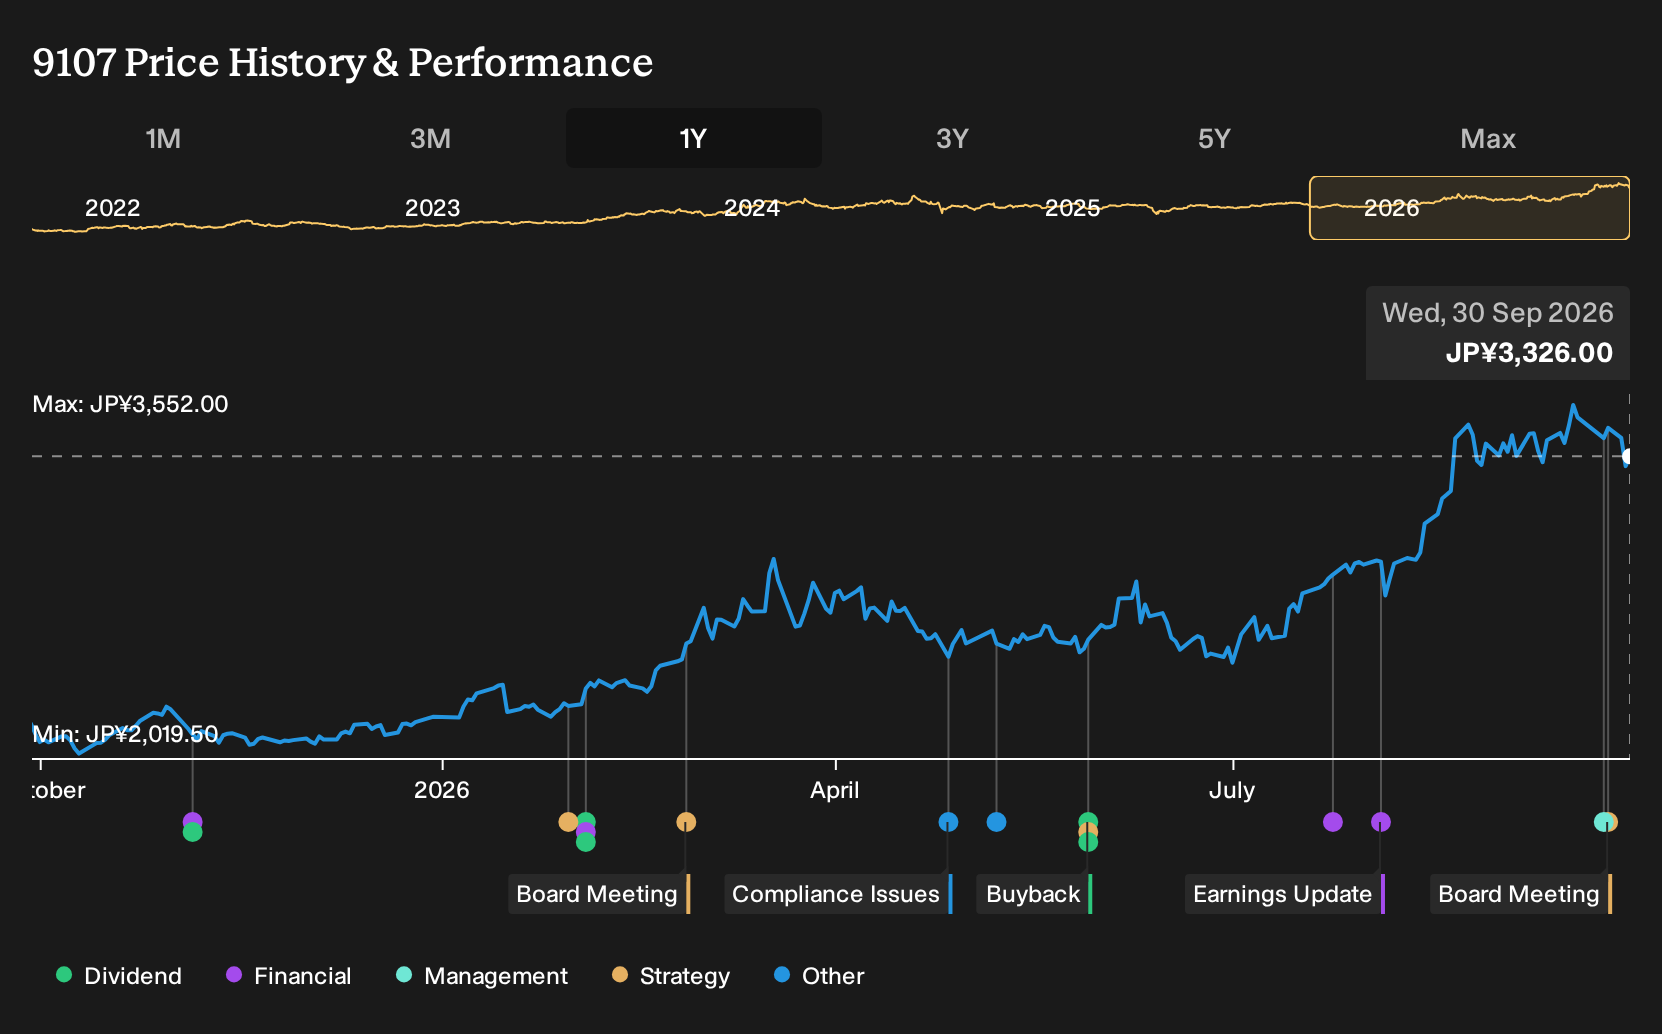Click the Wed, 30 Sep 2026 date

coord(1498,313)
